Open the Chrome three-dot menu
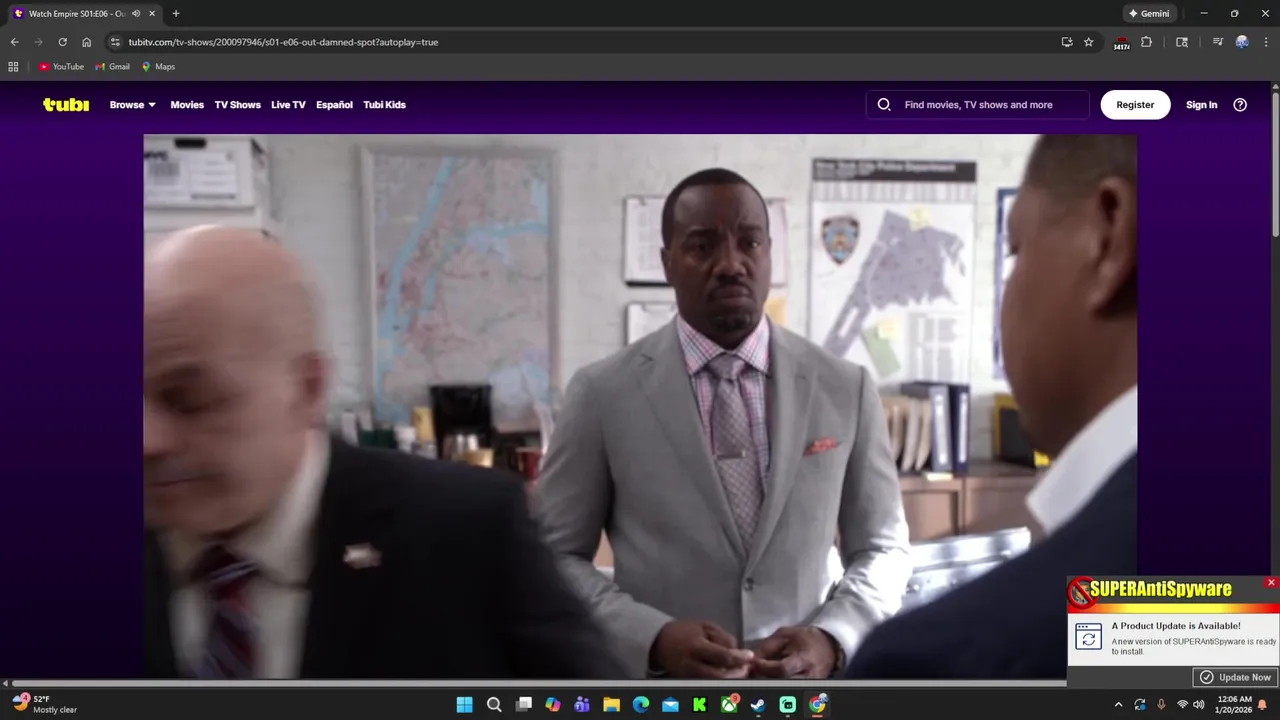Viewport: 1280px width, 720px height. coord(1265,42)
